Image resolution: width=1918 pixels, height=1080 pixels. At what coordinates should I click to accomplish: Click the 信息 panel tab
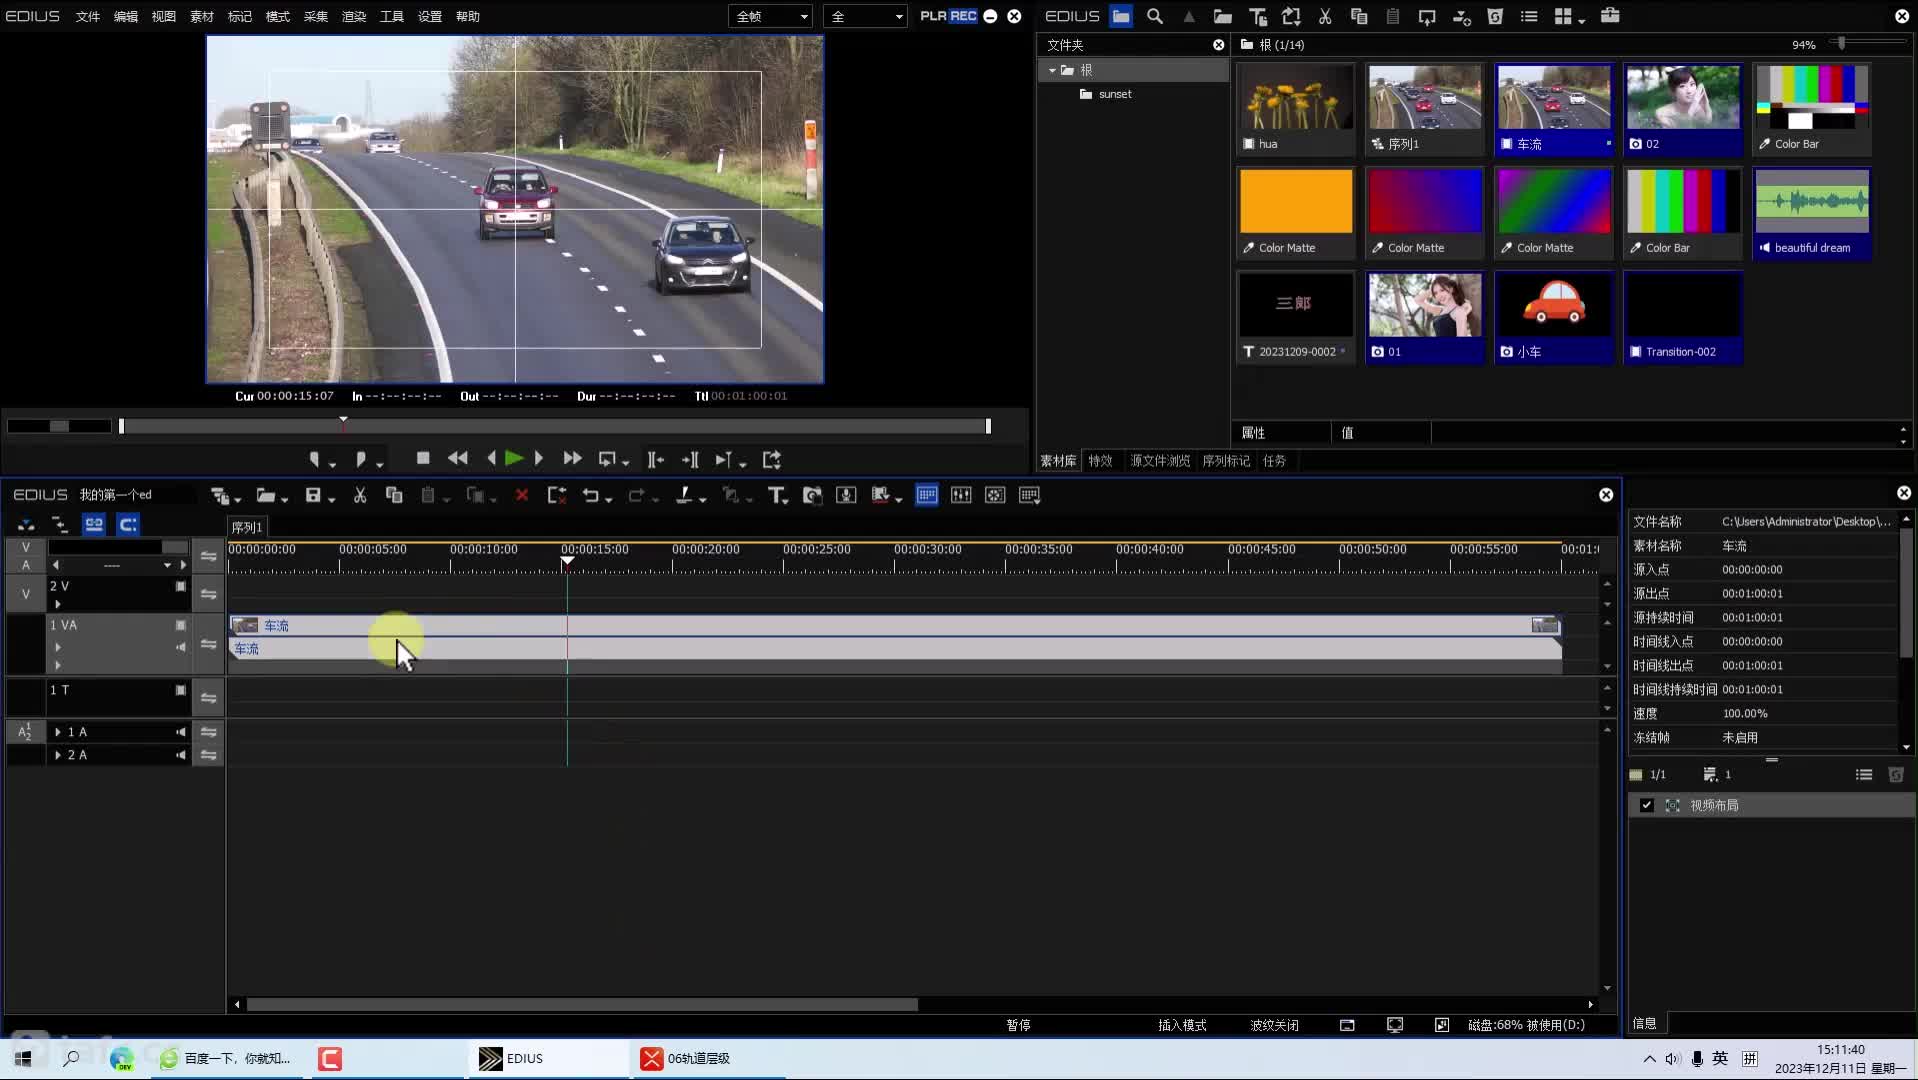point(1645,1023)
